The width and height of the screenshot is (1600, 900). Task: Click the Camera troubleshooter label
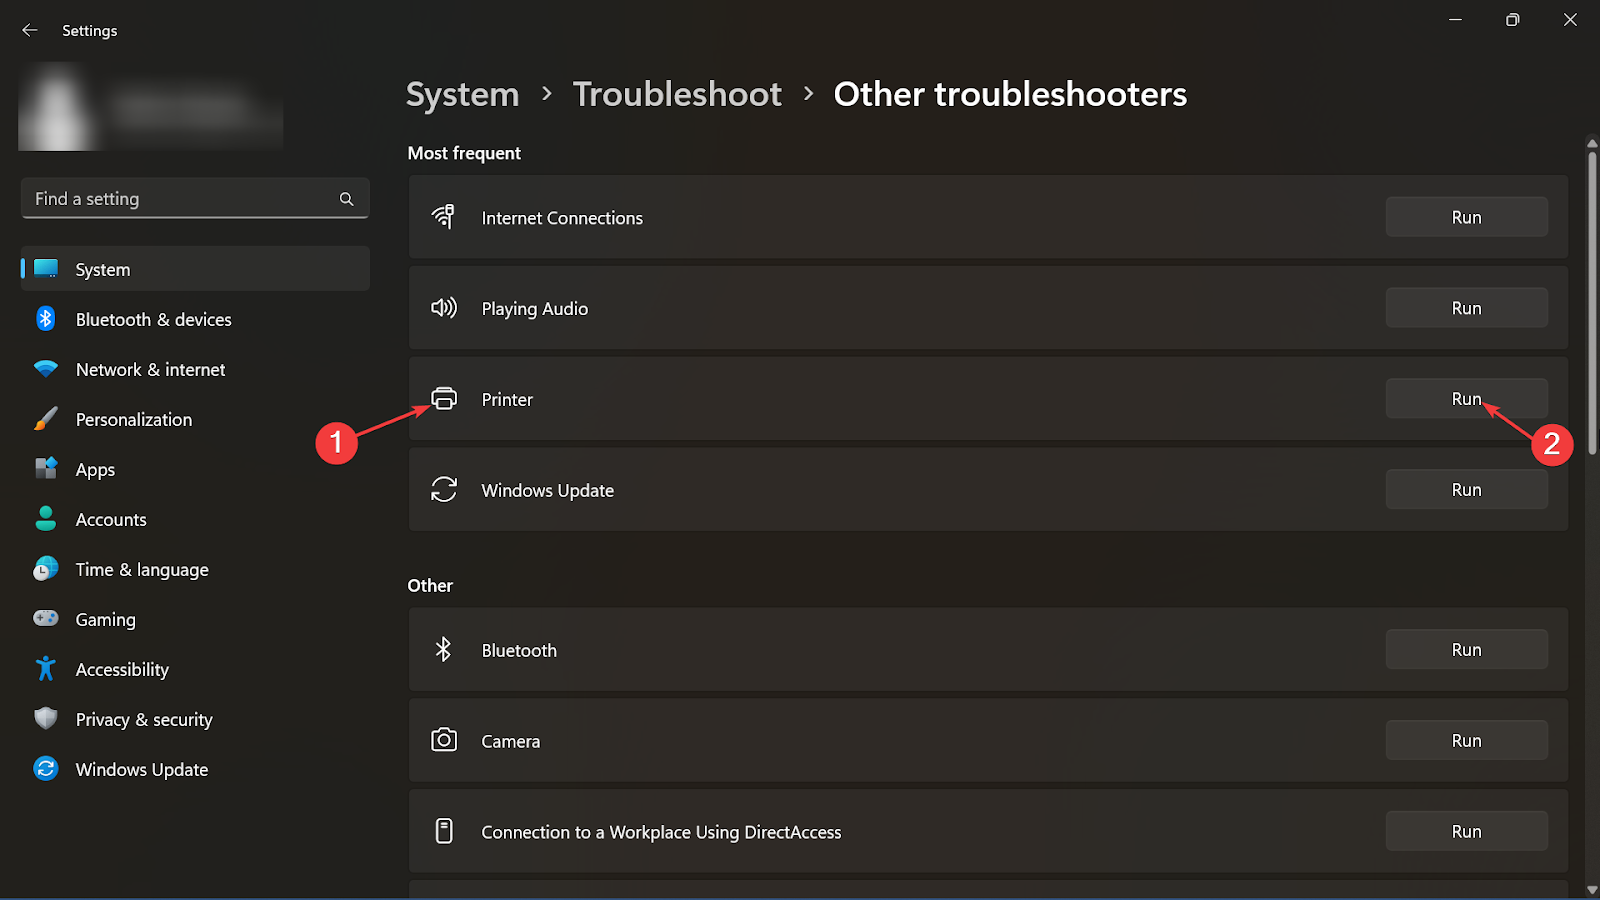(x=511, y=741)
